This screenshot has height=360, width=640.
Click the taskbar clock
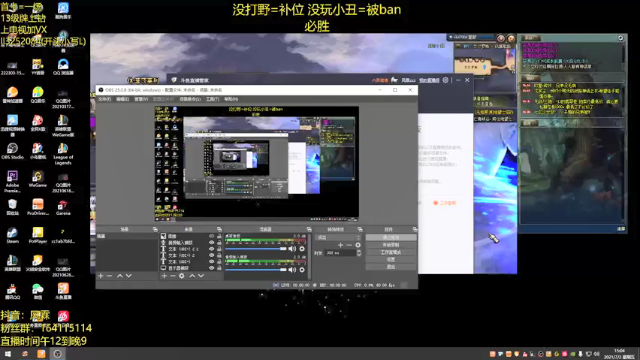620,354
